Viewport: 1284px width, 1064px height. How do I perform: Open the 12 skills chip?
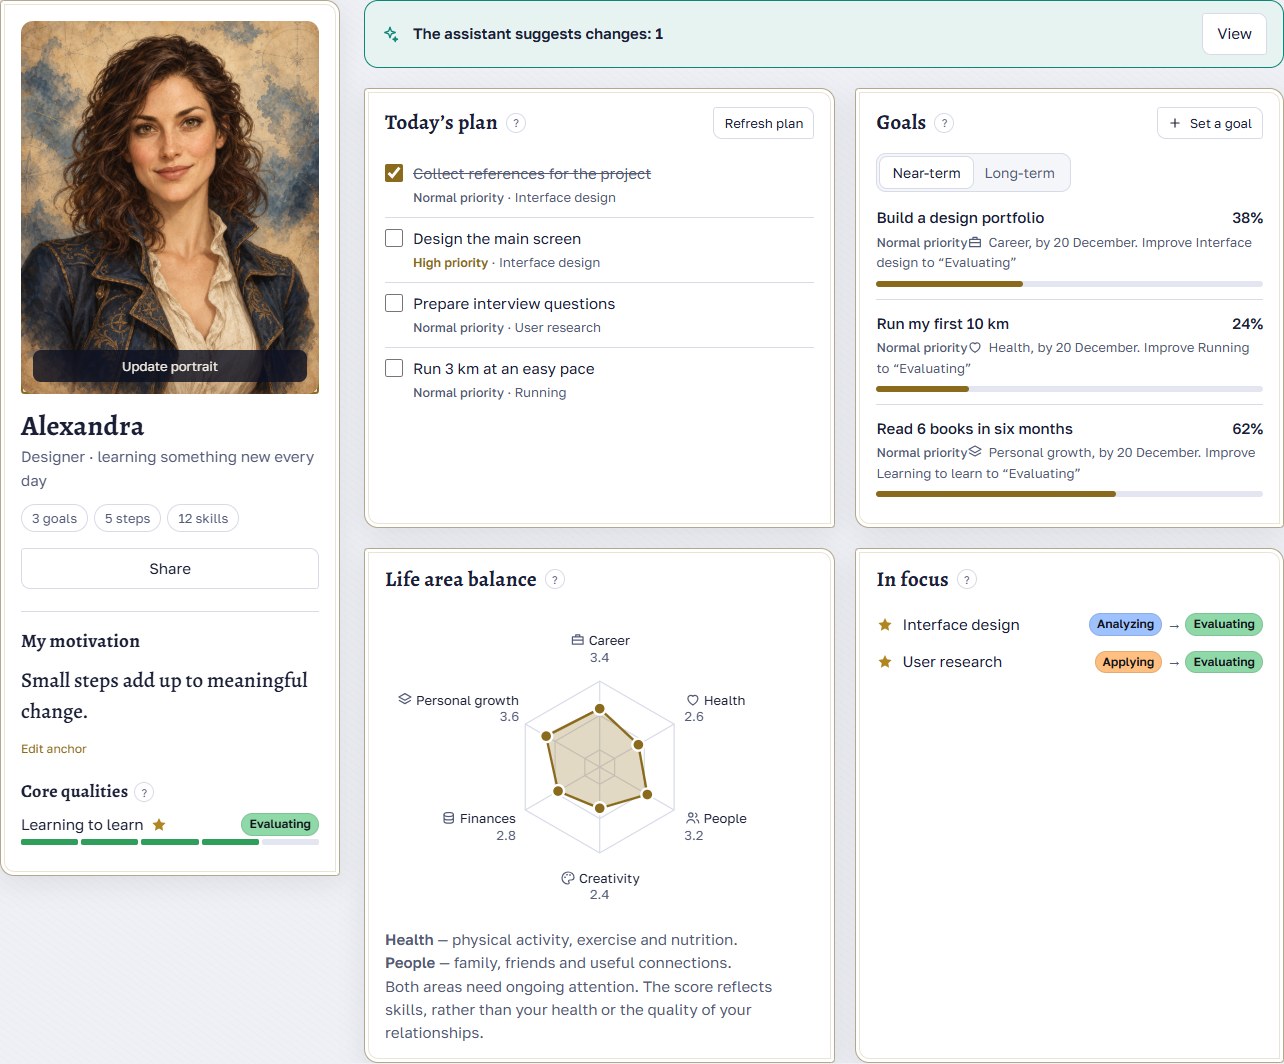pyautogui.click(x=203, y=518)
